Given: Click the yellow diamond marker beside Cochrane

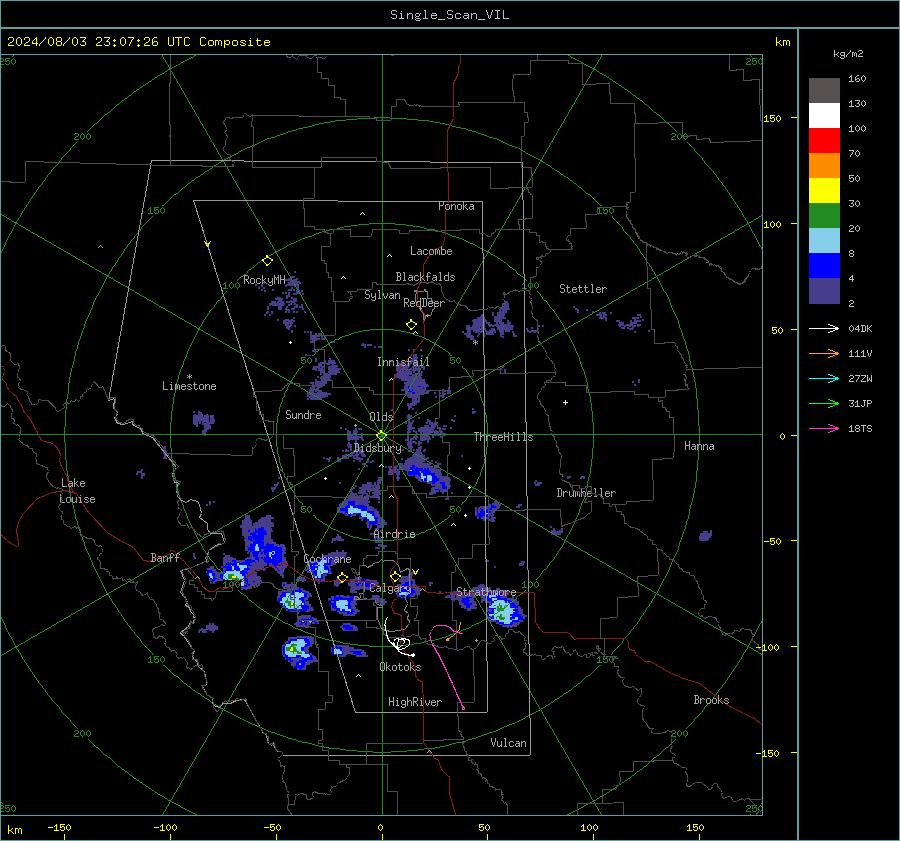Looking at the screenshot, I should 342,577.
